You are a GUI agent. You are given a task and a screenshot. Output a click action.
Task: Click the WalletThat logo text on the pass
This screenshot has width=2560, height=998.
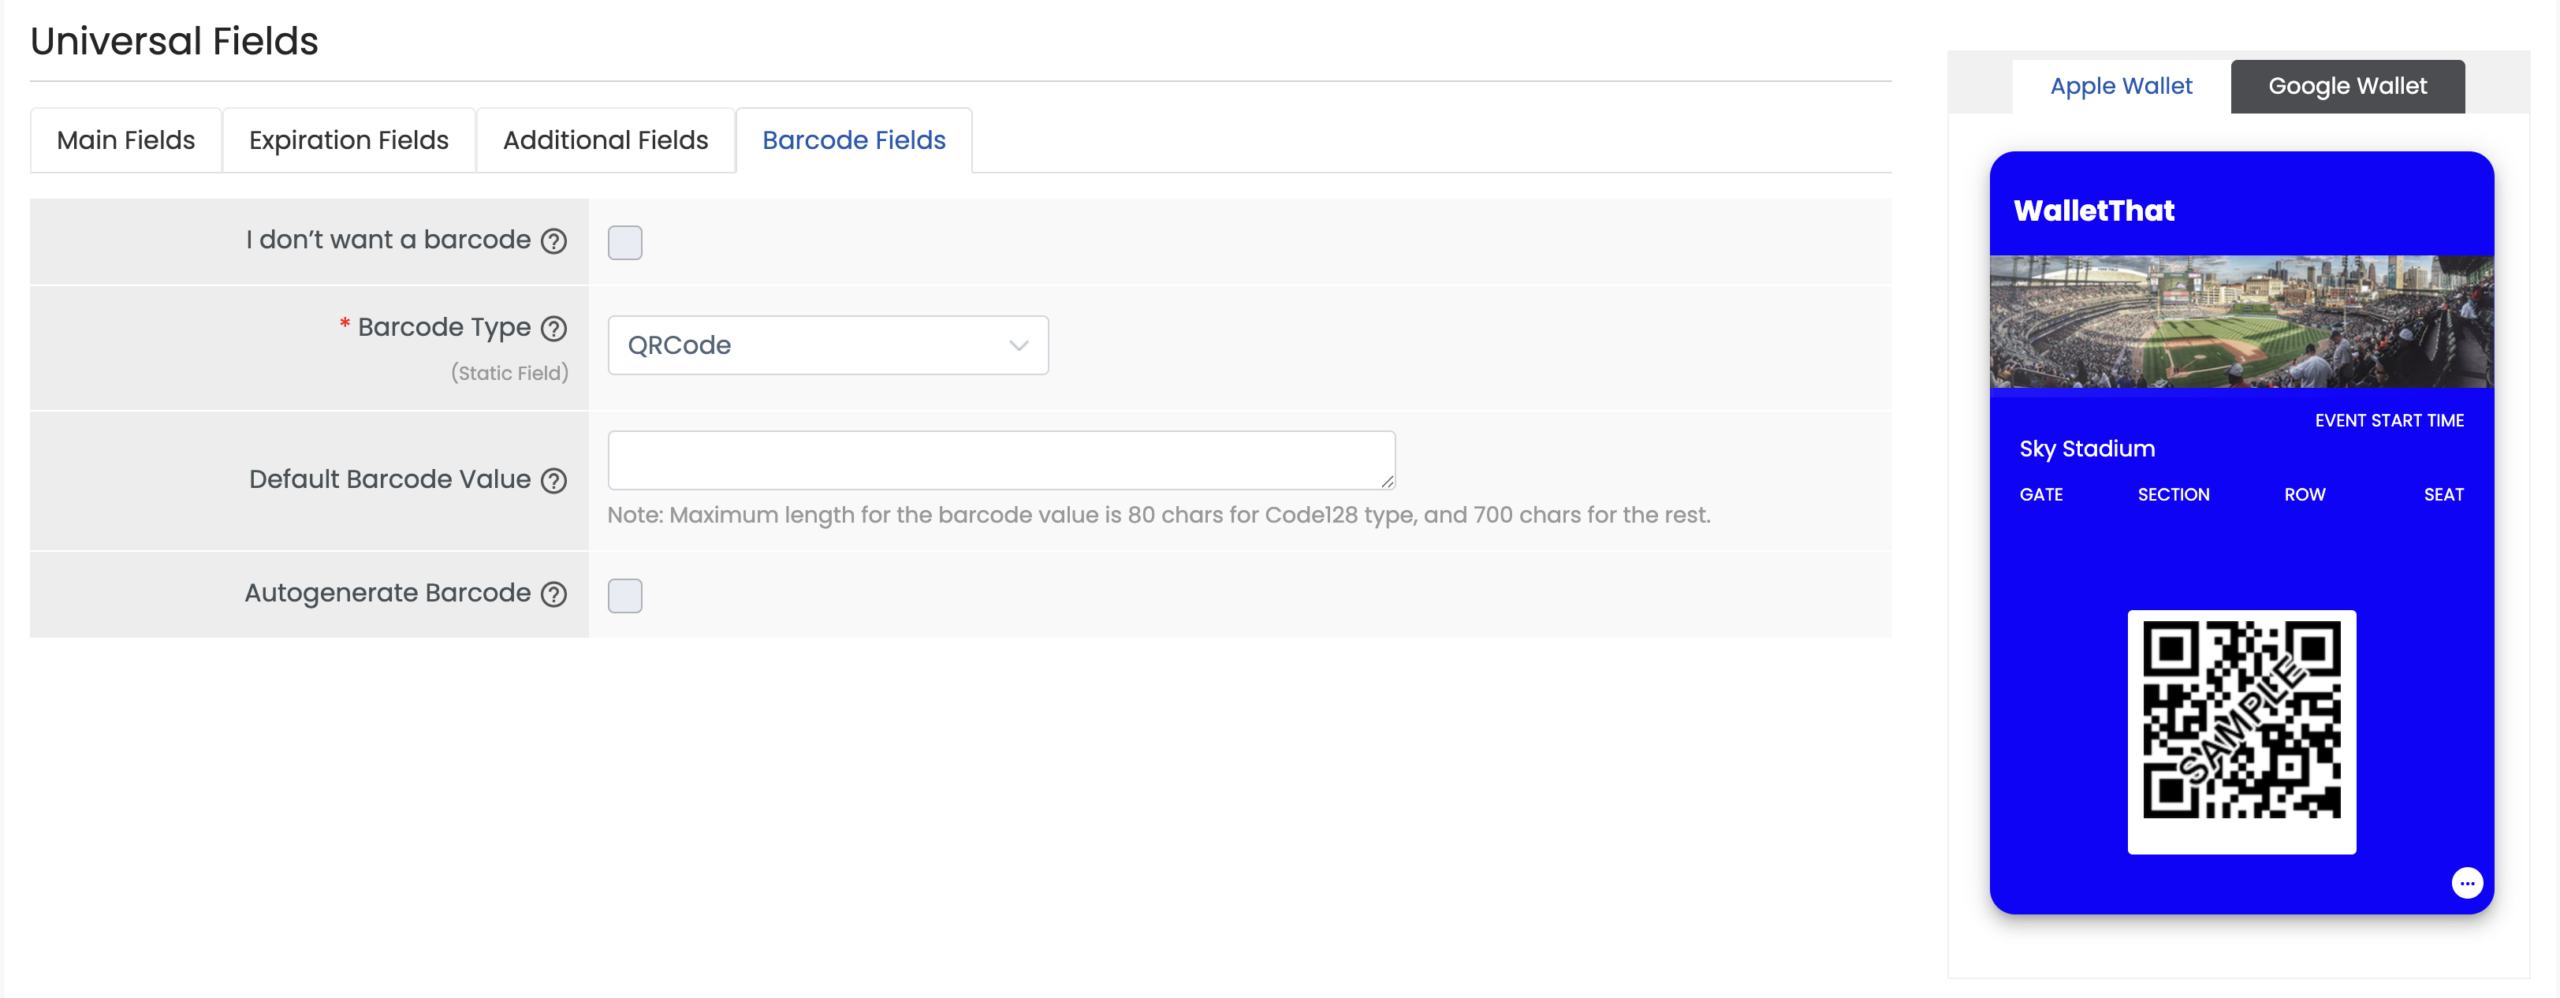(2094, 210)
